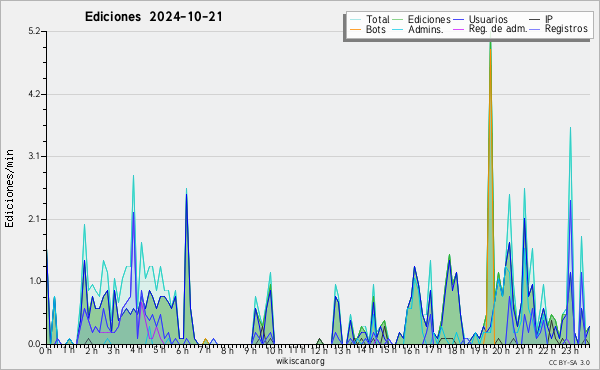Click the '13 h' x-axis tick label
Image resolution: width=600 pixels, height=370 pixels.
click(341, 351)
